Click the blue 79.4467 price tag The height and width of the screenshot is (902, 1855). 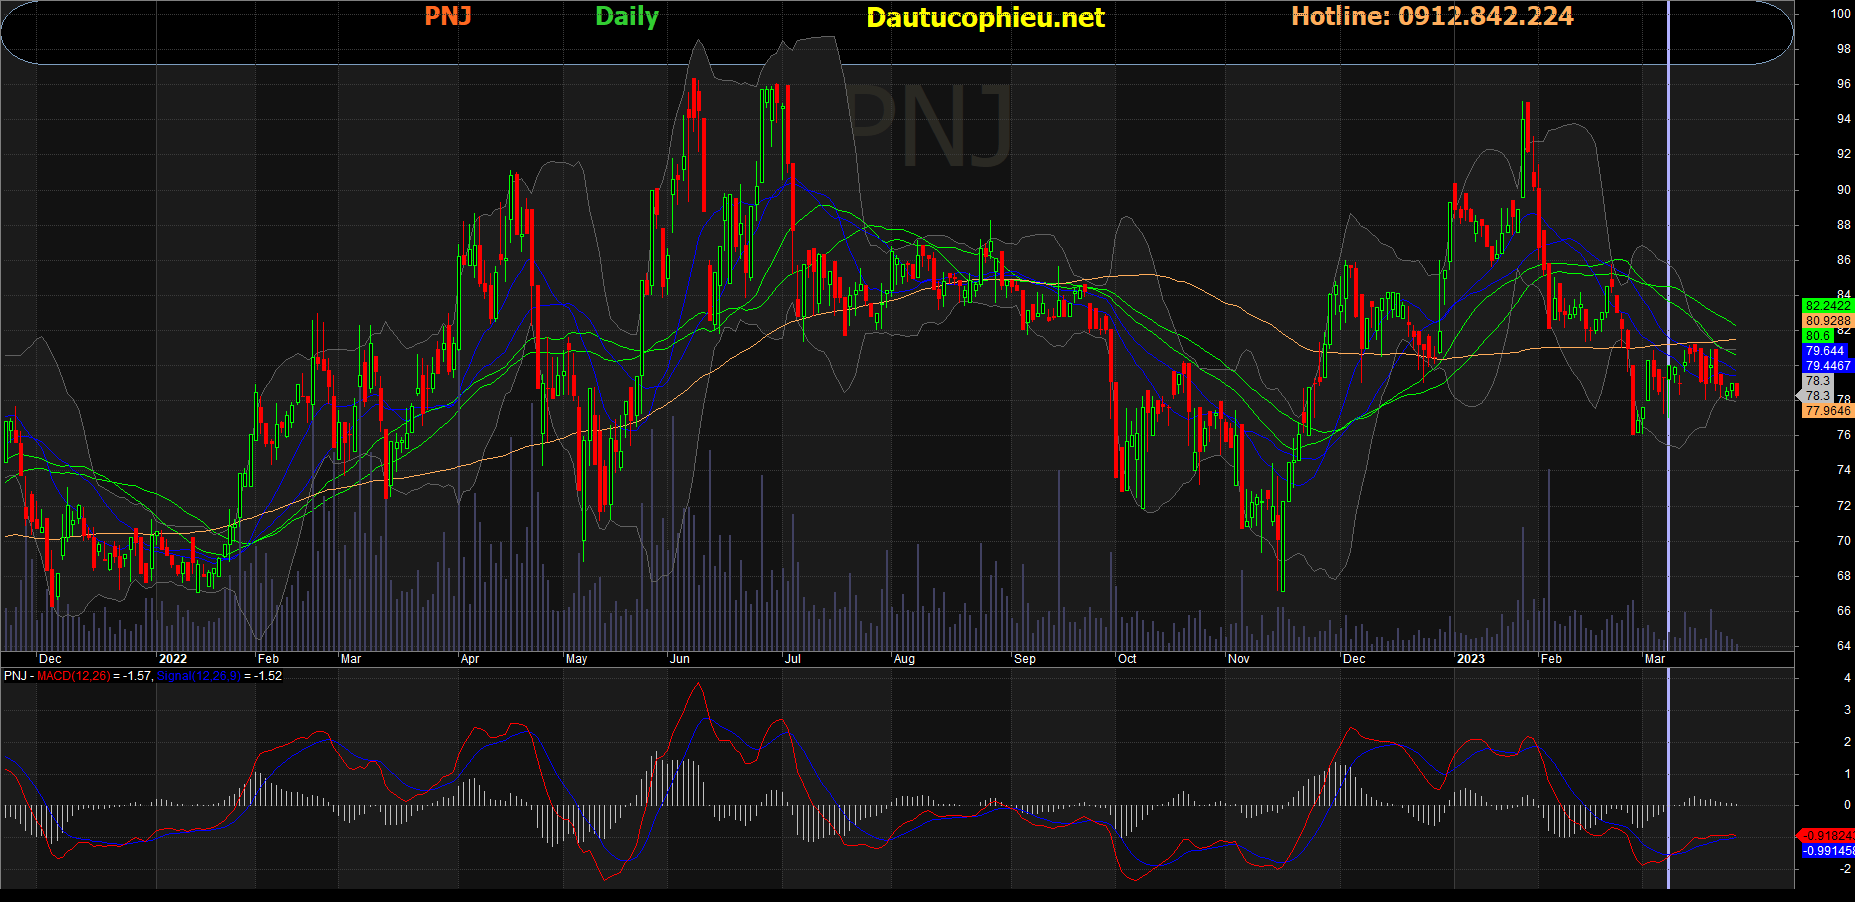tap(1827, 366)
